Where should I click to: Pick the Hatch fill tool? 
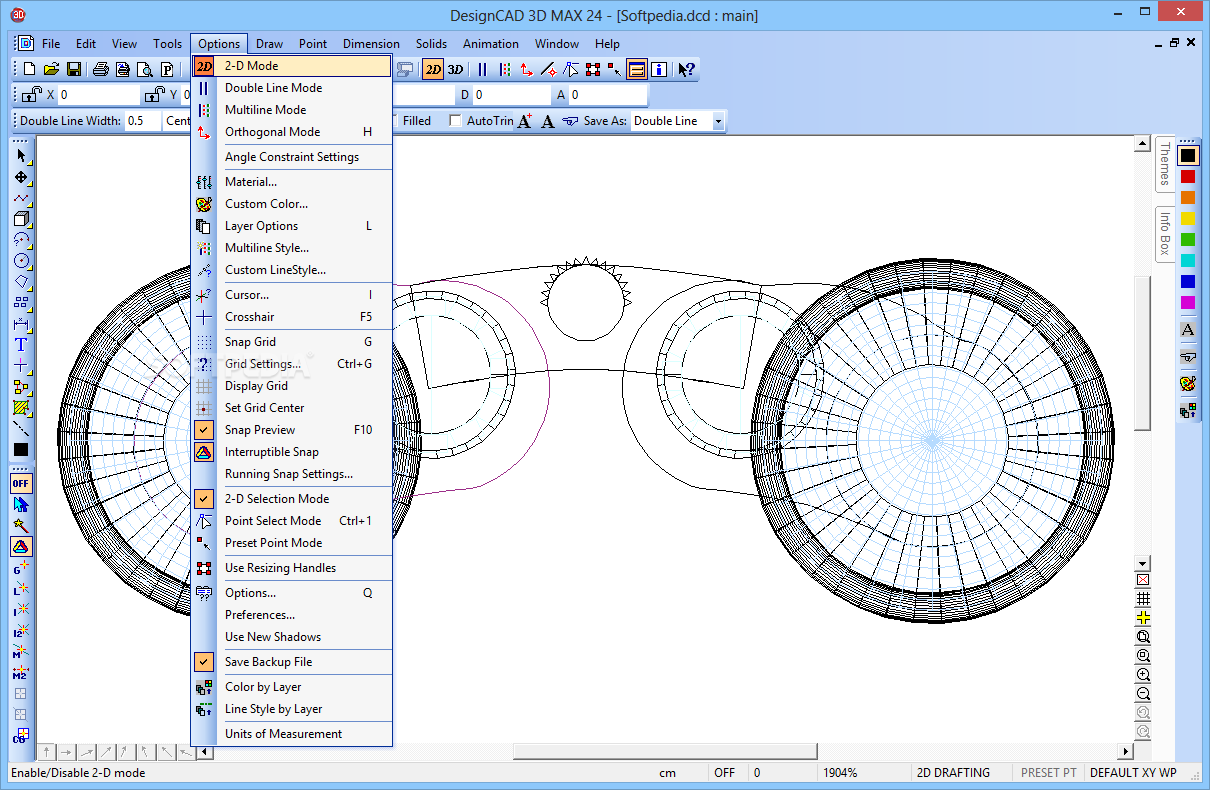pos(21,408)
